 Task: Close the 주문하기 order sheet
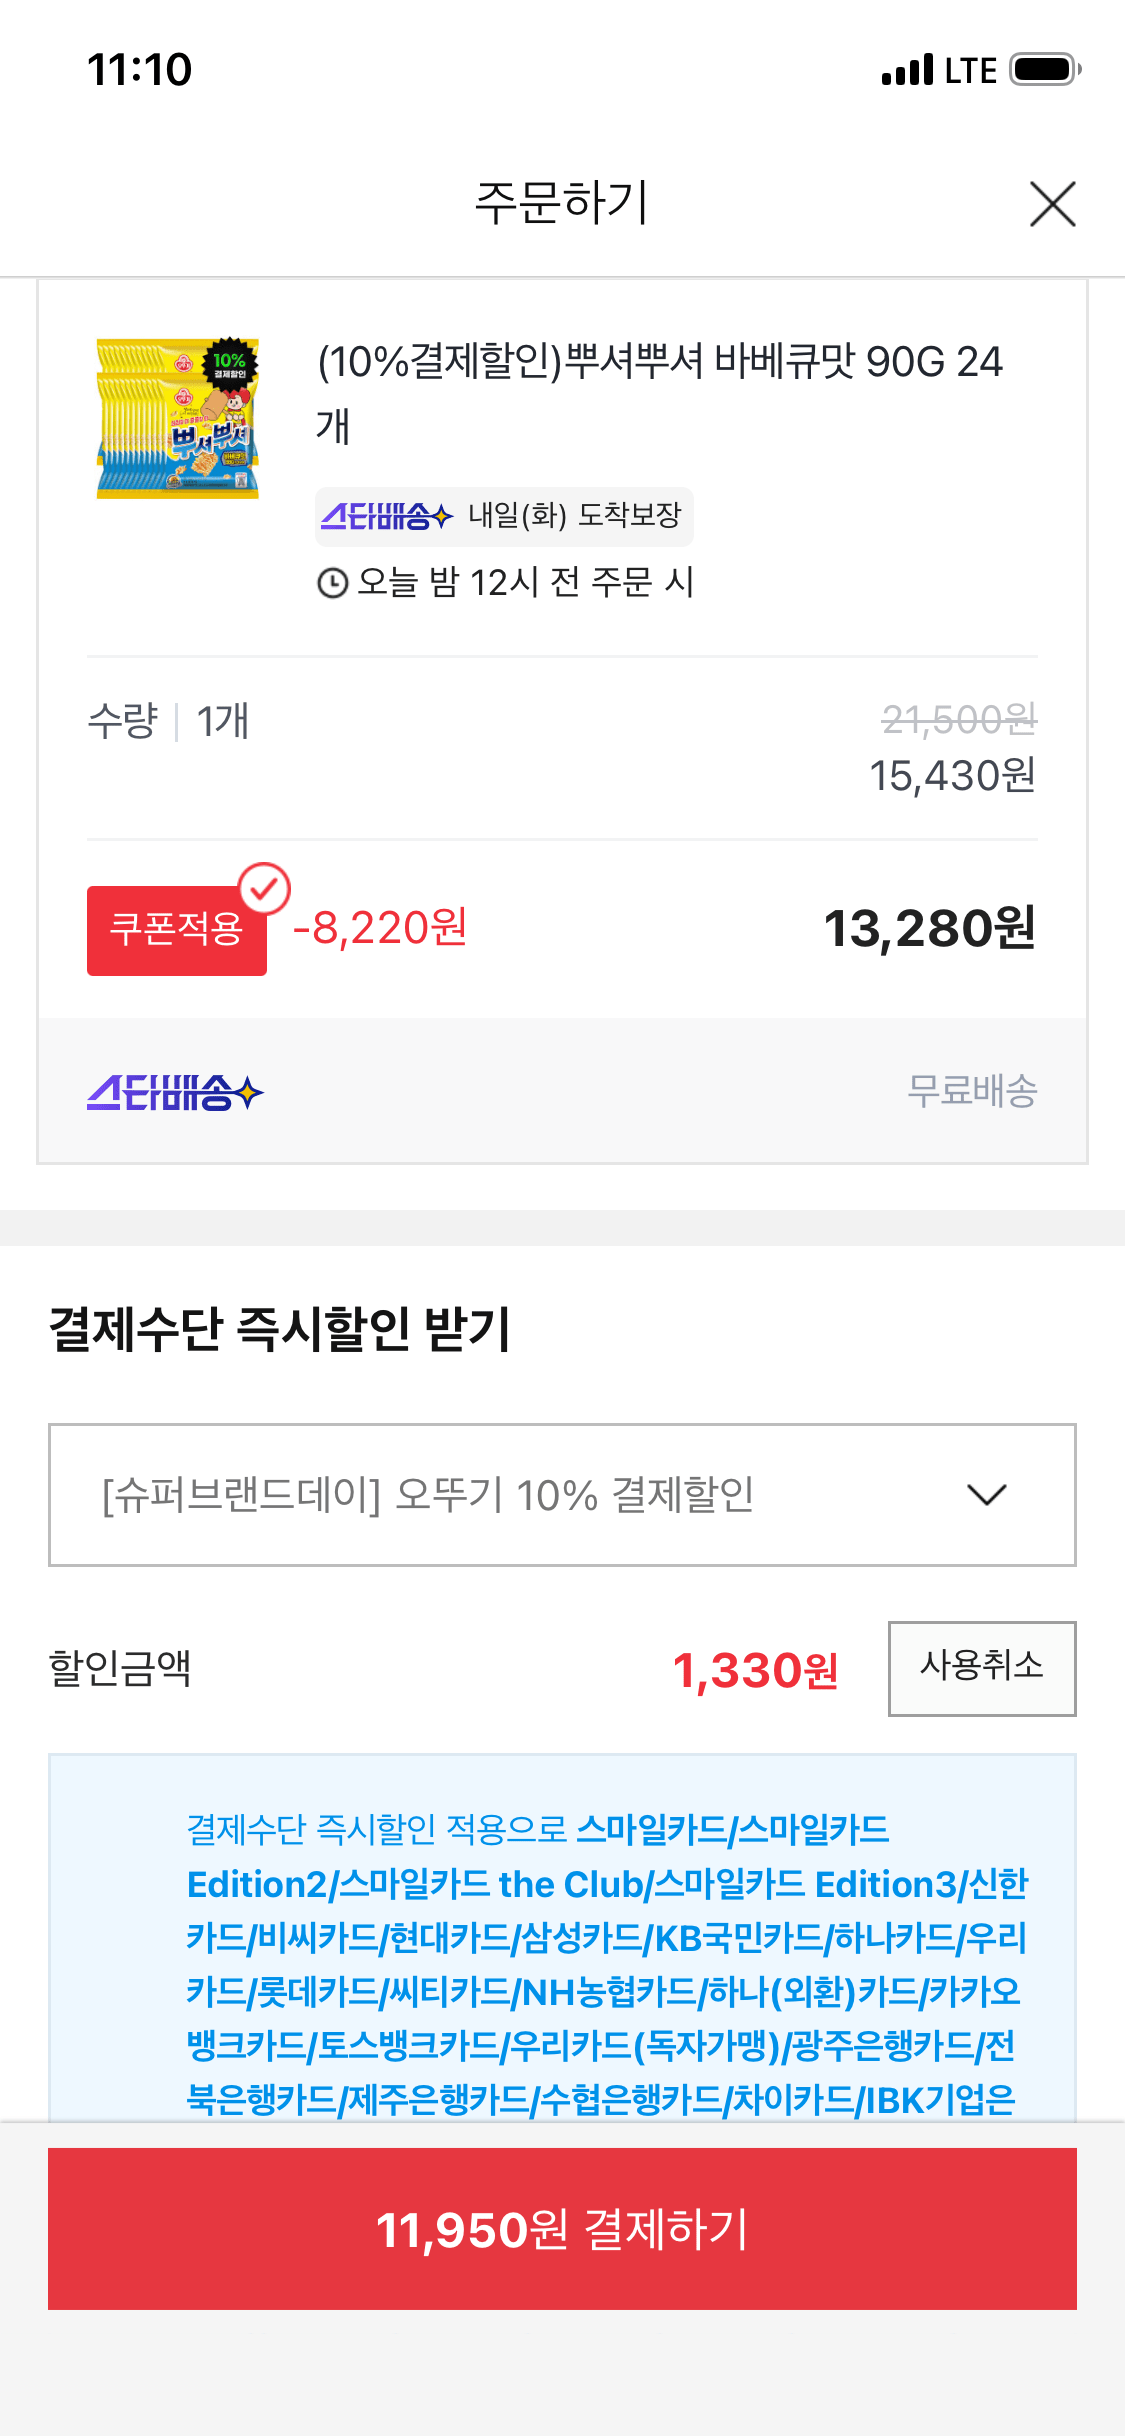pyautogui.click(x=1052, y=204)
